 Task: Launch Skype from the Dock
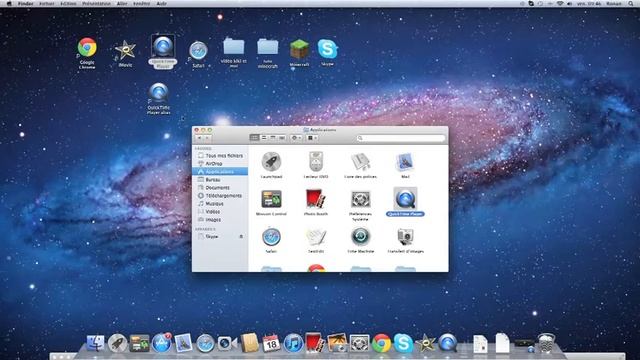pos(403,343)
